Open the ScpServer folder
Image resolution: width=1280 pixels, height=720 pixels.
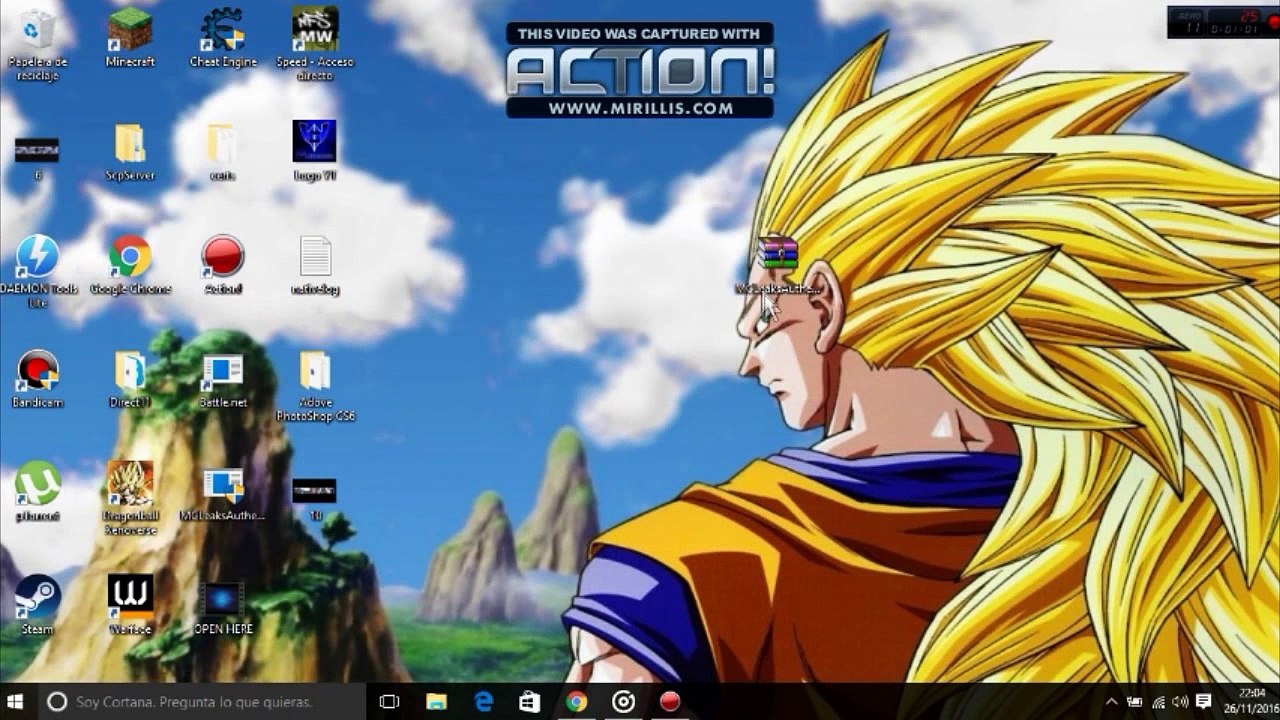point(130,152)
